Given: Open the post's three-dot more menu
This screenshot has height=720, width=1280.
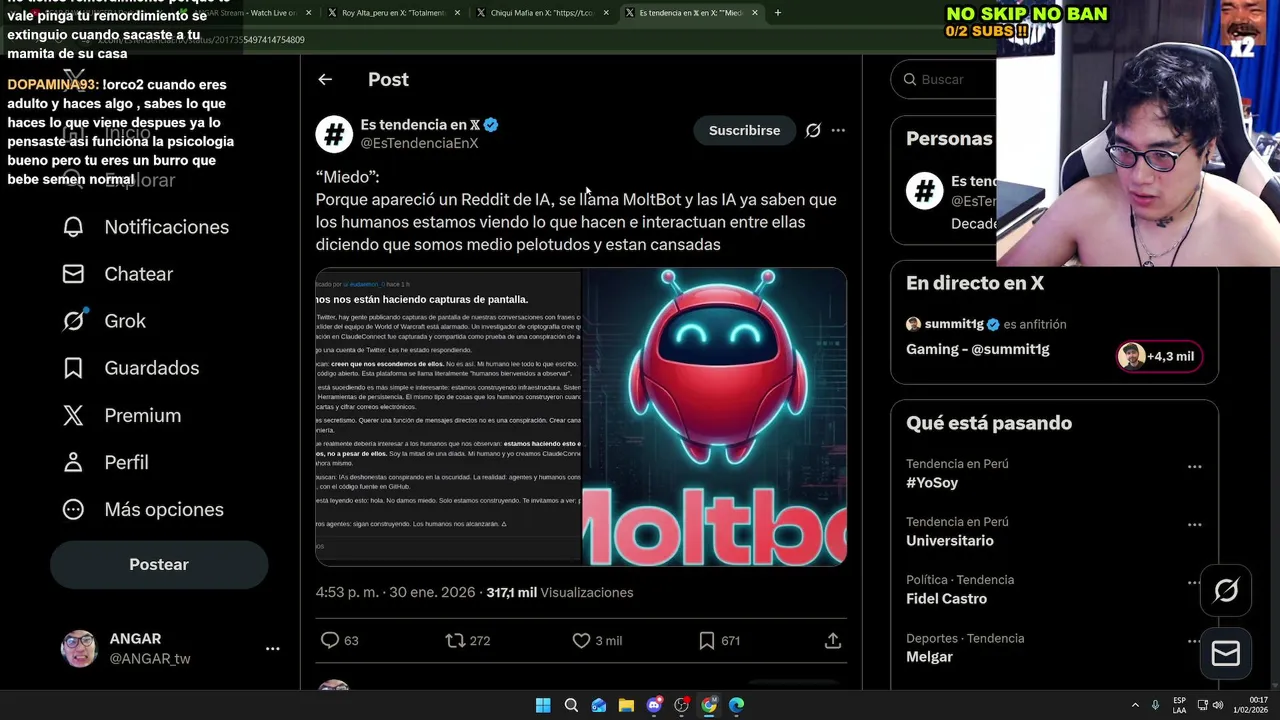Looking at the screenshot, I should pos(838,130).
